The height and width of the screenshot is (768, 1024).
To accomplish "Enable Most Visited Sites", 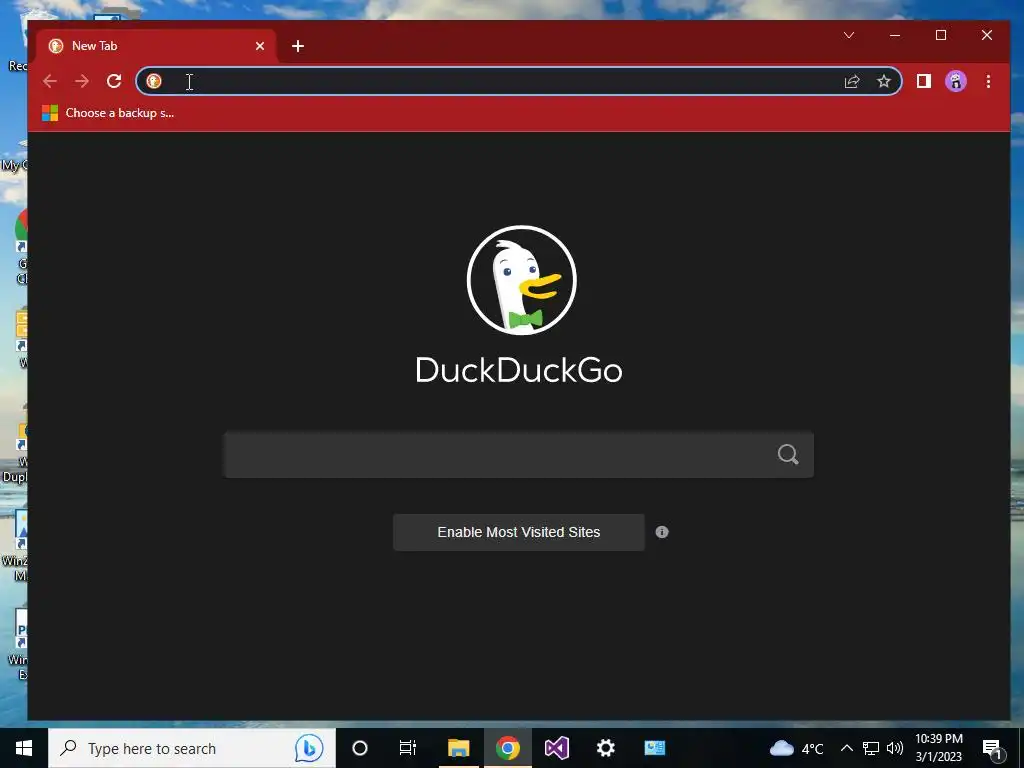I will click(x=519, y=532).
